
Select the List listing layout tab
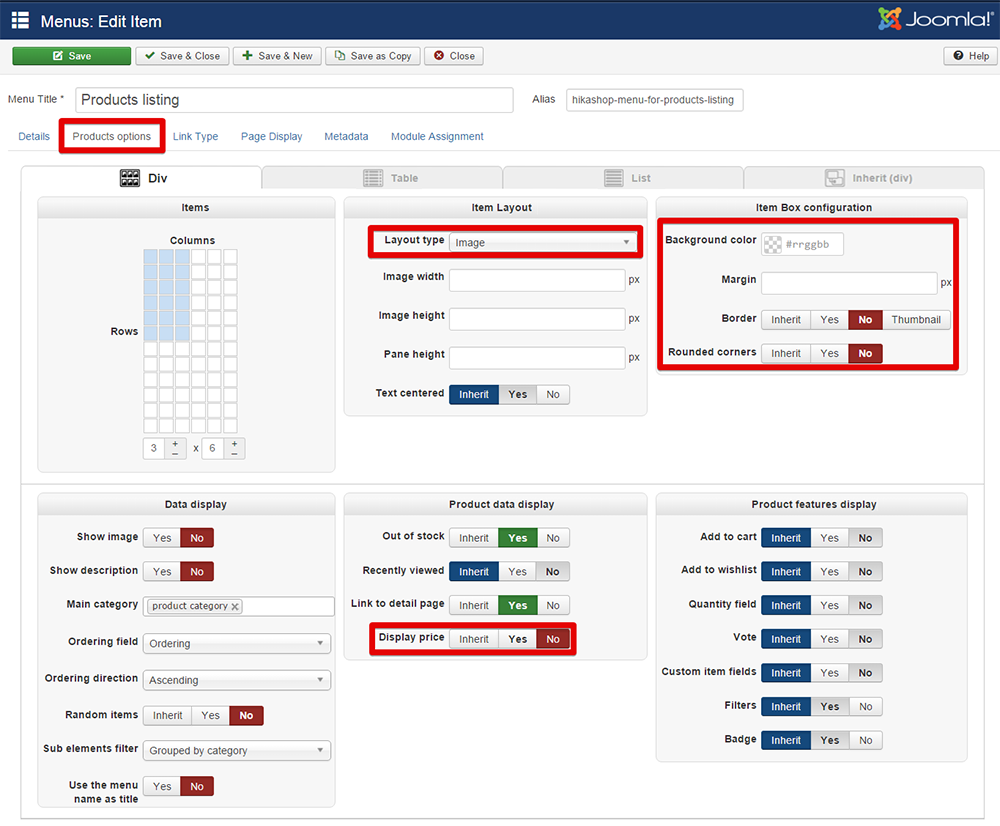pyautogui.click(x=623, y=178)
